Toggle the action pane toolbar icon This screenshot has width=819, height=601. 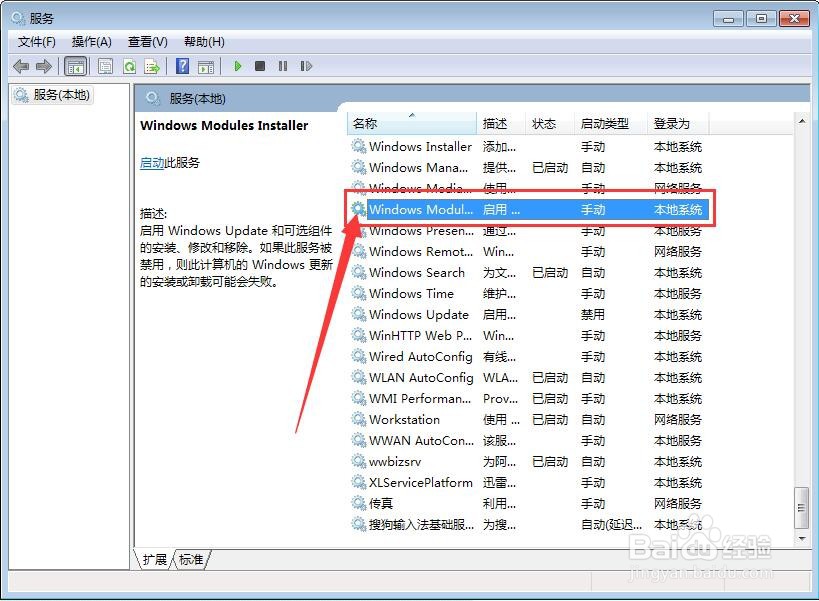[x=206, y=66]
